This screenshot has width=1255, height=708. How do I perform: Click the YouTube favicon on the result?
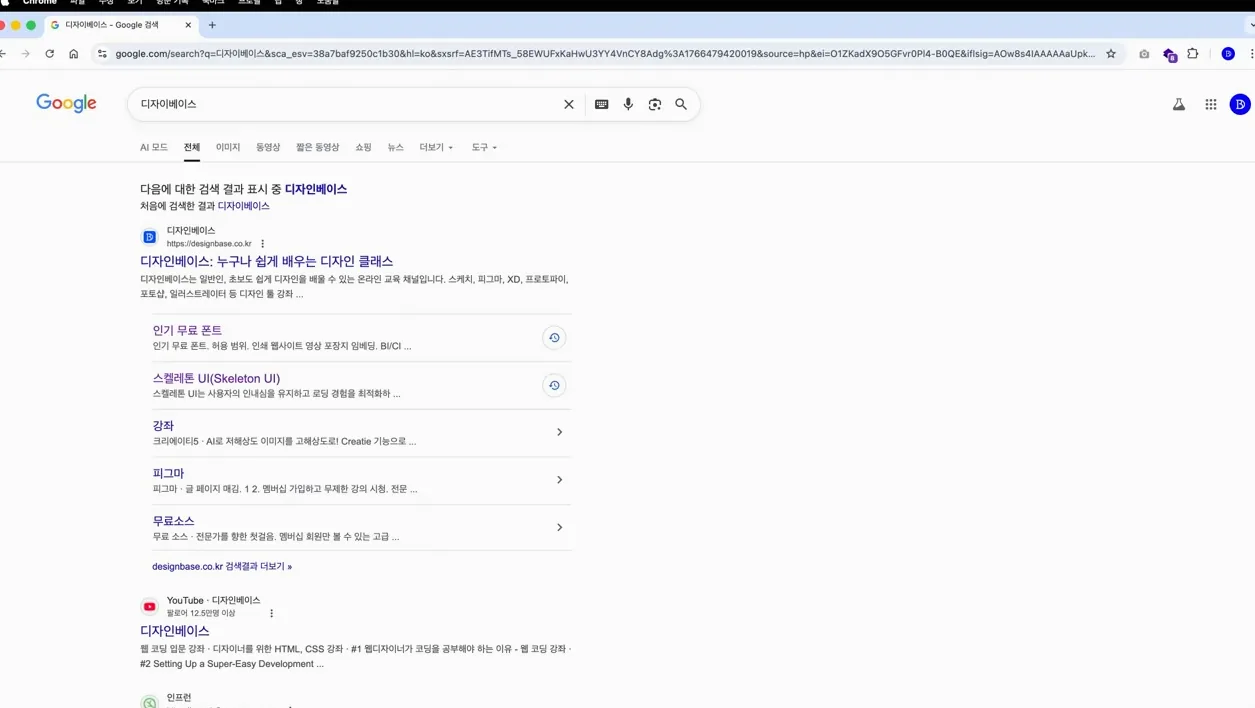pyautogui.click(x=149, y=606)
